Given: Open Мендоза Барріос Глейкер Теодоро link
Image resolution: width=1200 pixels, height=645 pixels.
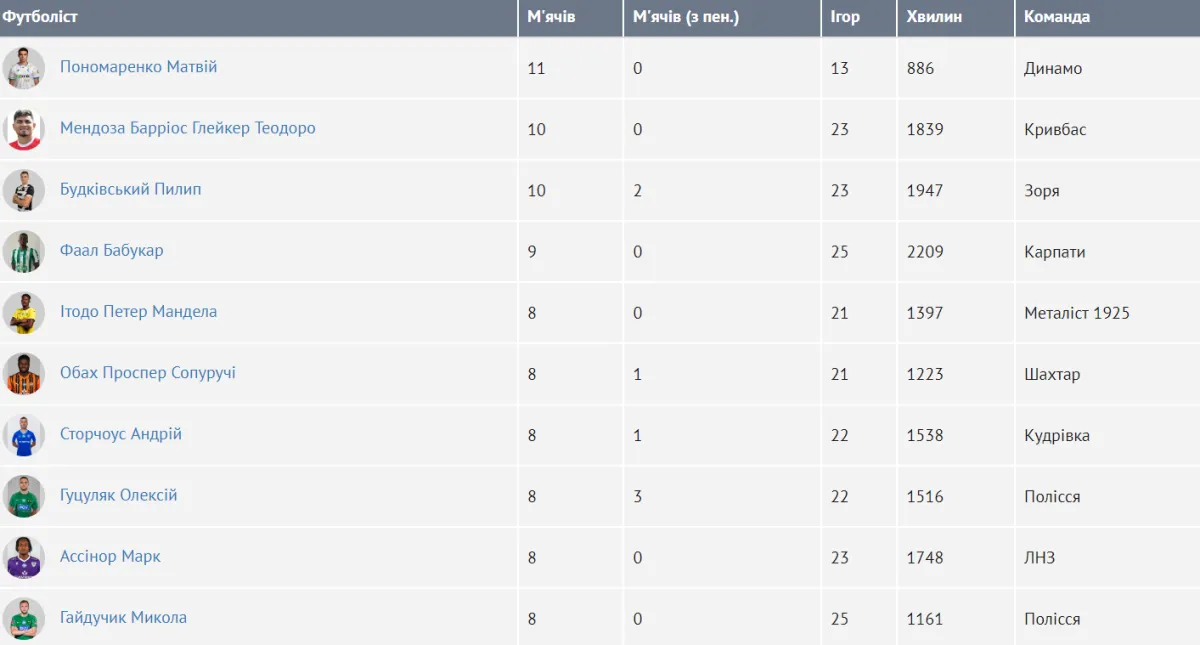Looking at the screenshot, I should pos(187,128).
